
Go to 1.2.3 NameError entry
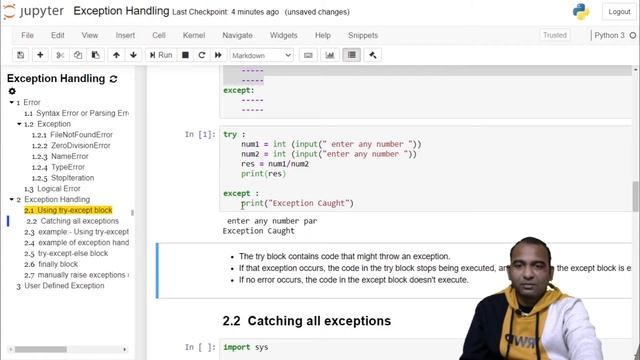point(60,156)
